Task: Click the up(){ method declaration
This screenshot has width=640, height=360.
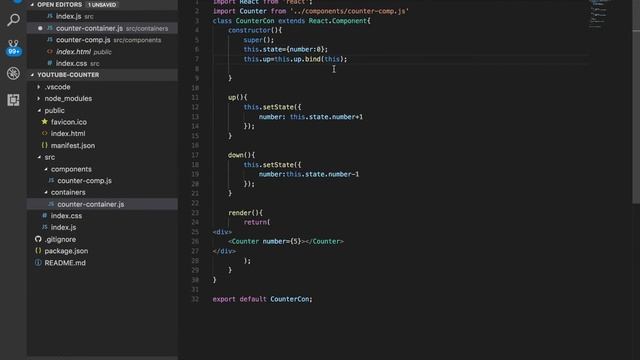Action: coord(238,98)
